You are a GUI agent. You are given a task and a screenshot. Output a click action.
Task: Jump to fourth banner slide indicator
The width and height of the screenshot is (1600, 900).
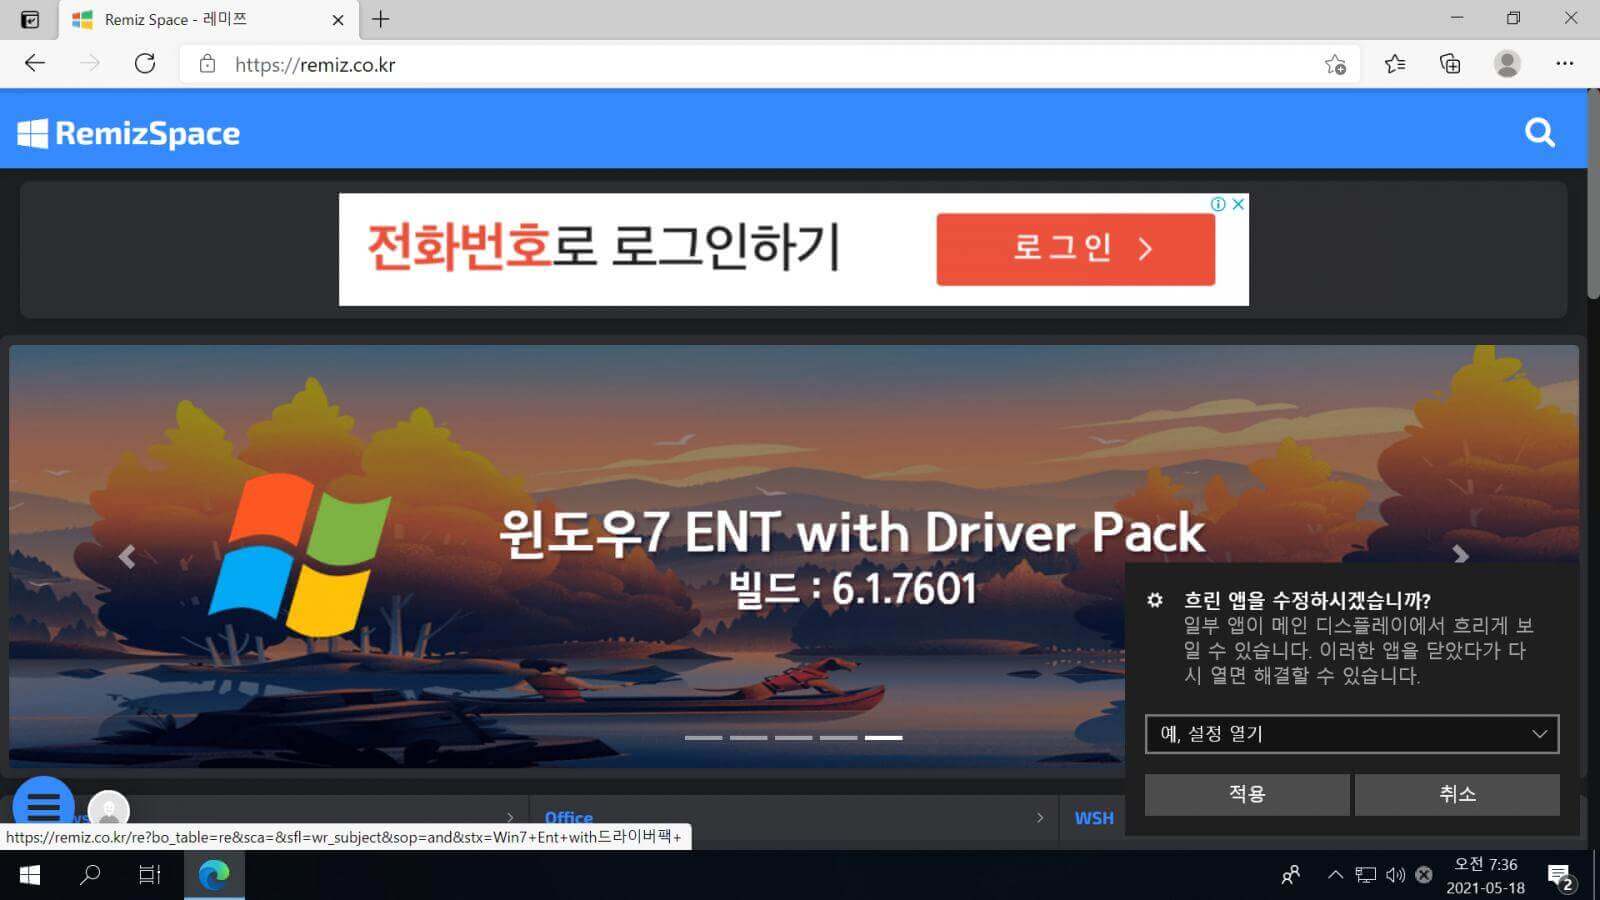838,738
